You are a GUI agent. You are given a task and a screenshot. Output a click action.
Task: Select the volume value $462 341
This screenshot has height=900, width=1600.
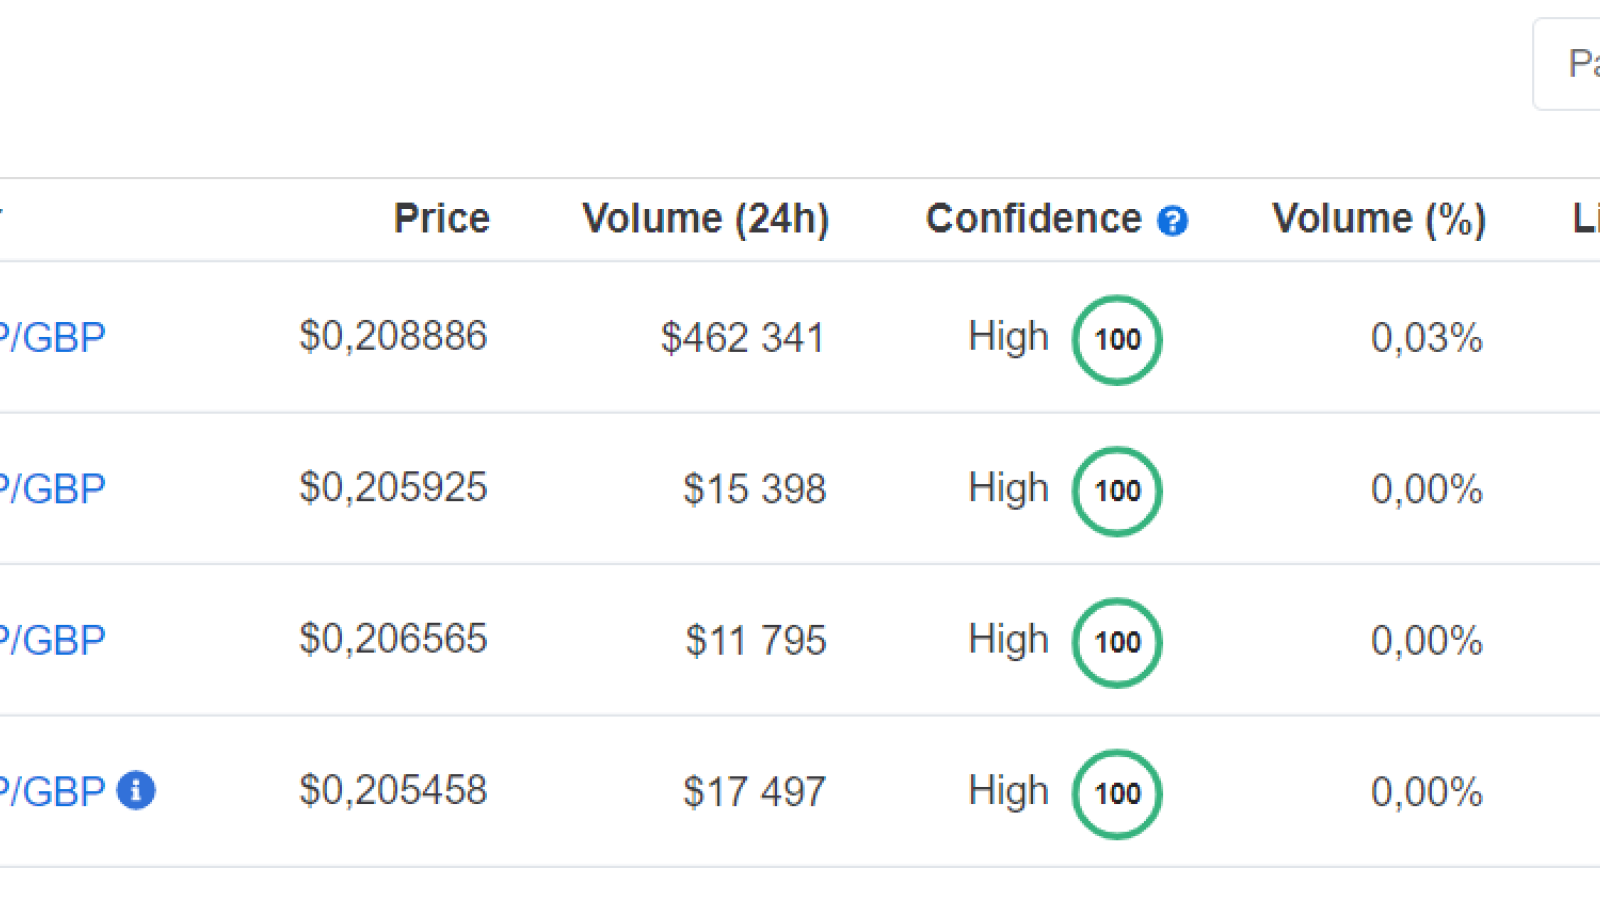(x=743, y=338)
